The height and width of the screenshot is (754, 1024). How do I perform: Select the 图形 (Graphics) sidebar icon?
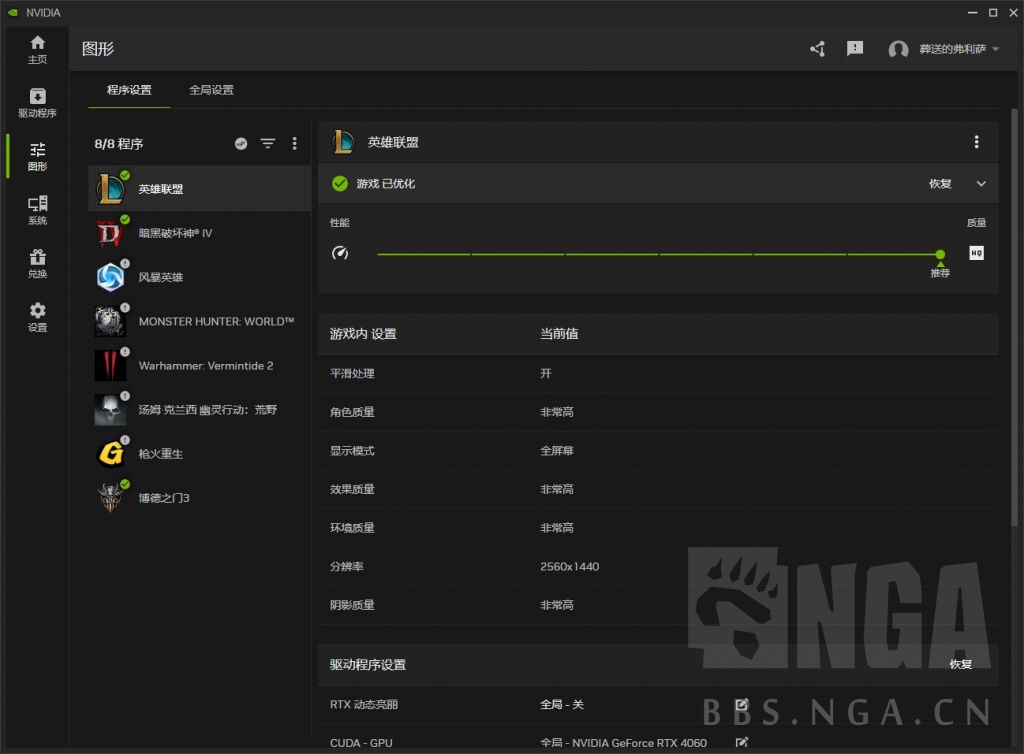click(x=37, y=156)
